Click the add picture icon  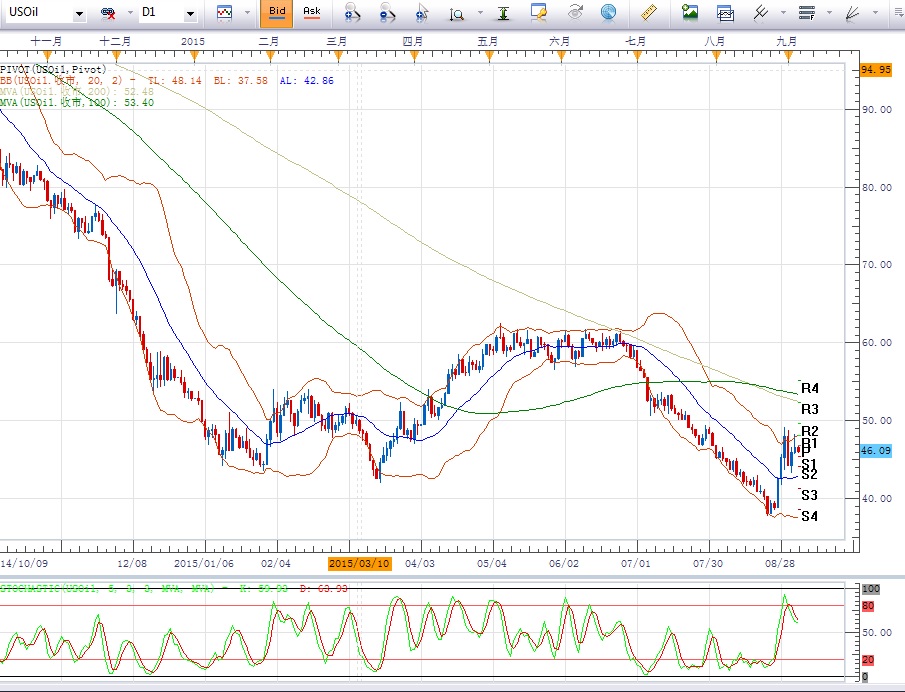[690, 12]
